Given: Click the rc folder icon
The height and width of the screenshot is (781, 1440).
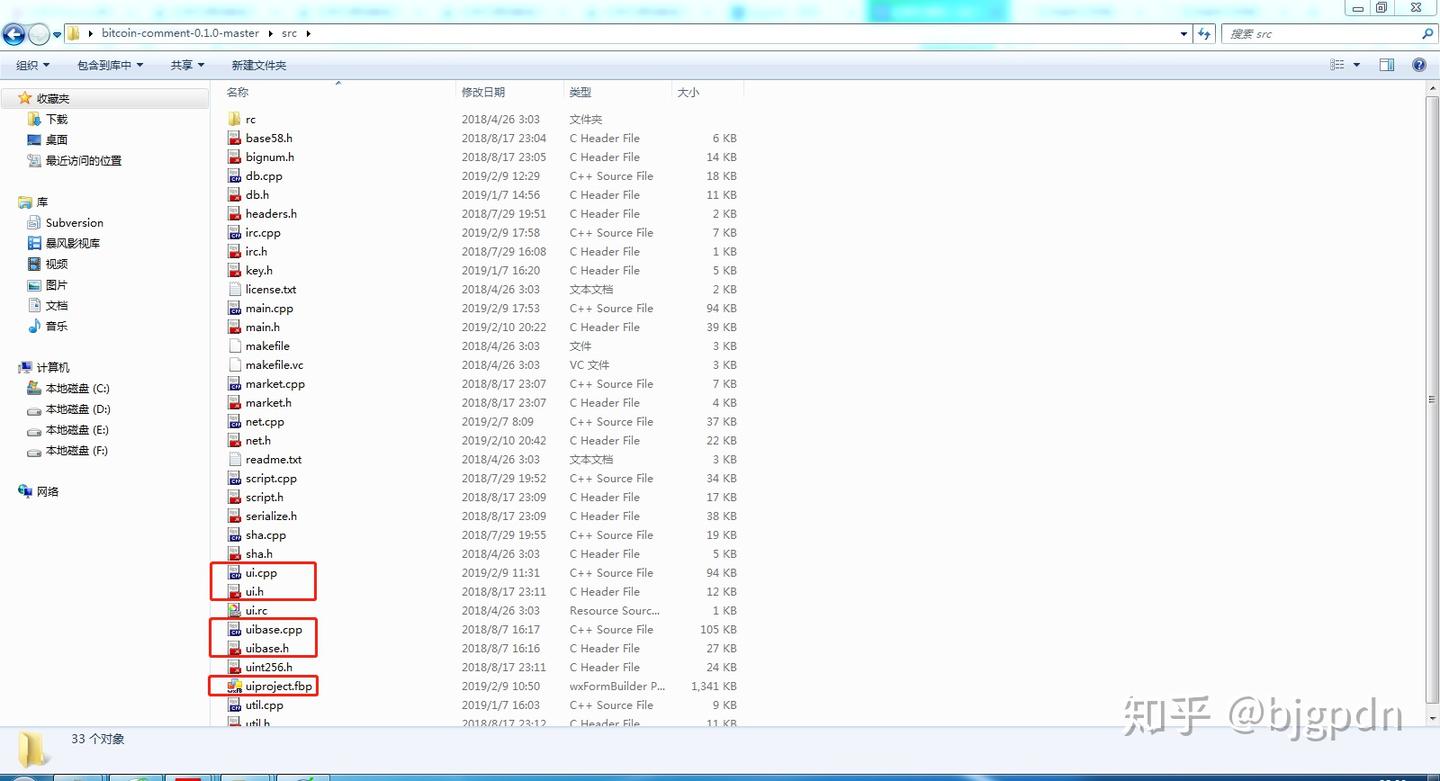Looking at the screenshot, I should coord(234,119).
